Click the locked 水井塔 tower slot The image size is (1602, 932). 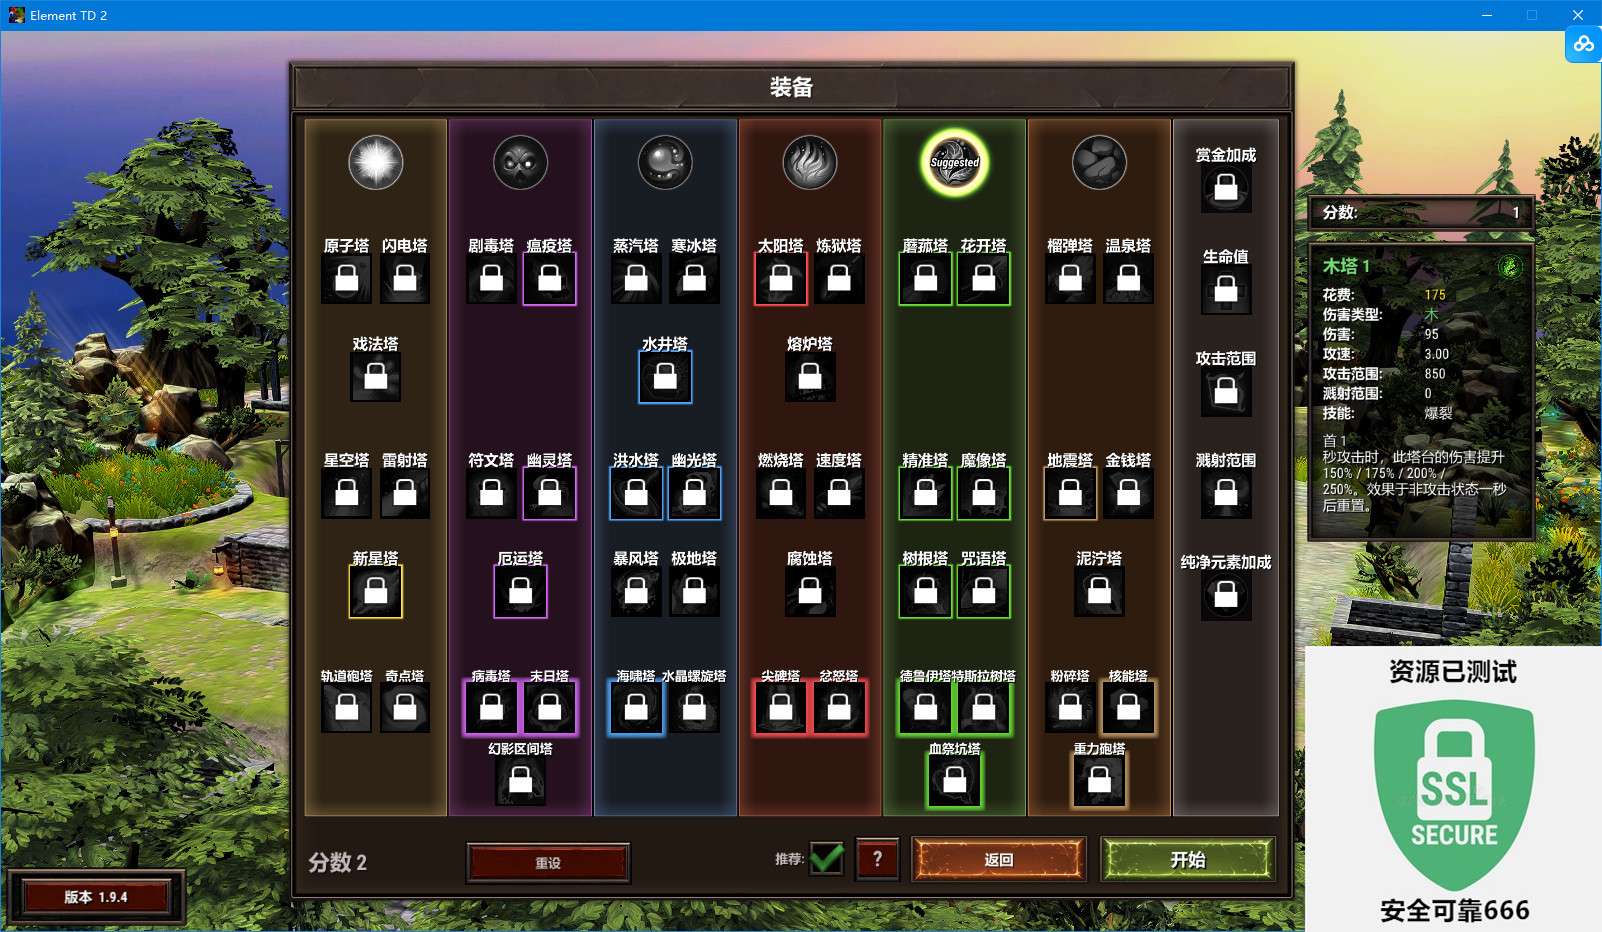(665, 377)
